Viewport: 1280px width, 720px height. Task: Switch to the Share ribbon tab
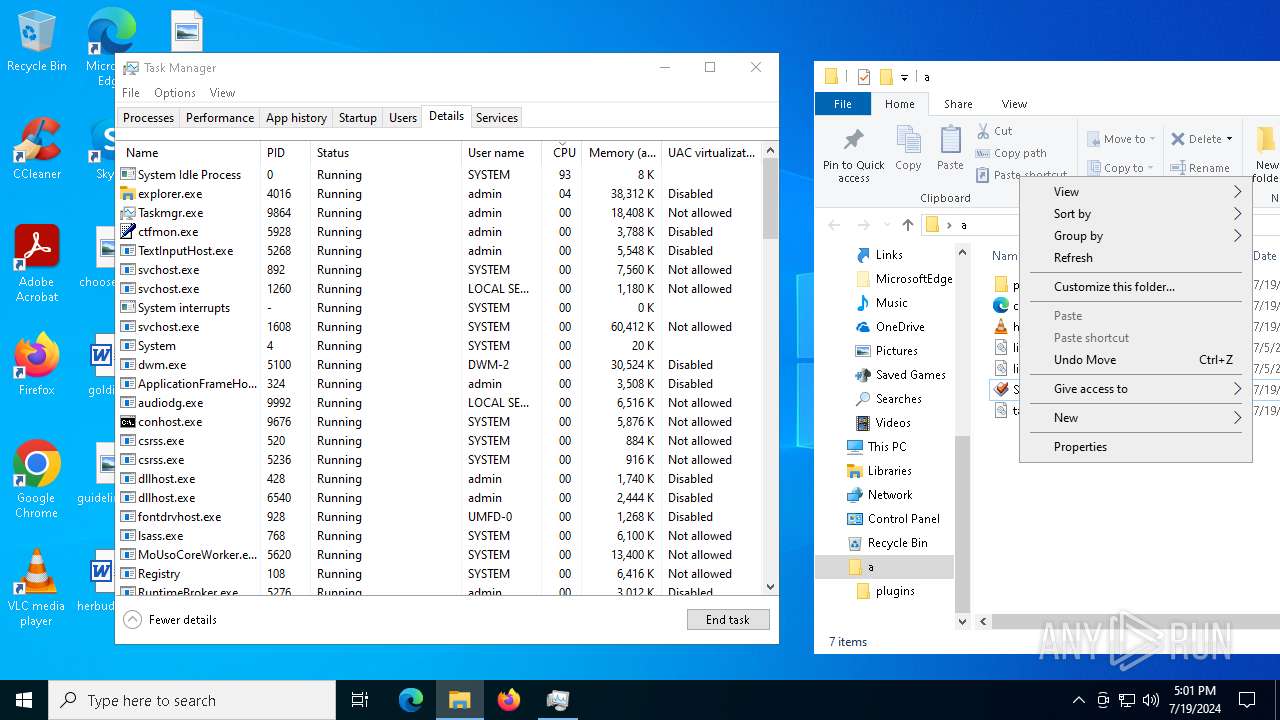tap(958, 104)
